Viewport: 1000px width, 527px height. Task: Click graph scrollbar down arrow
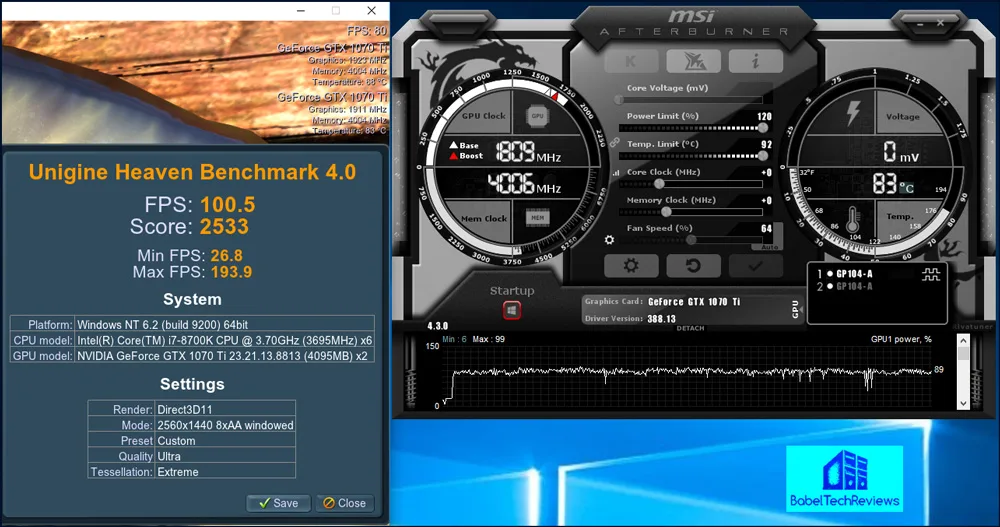click(x=963, y=403)
